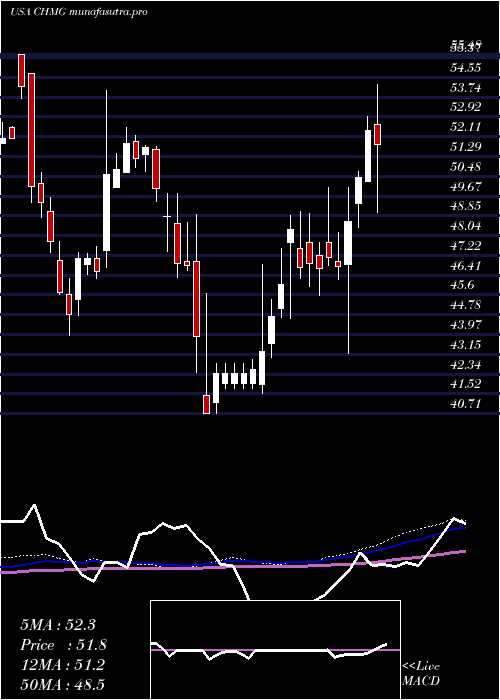Select the 48.04 price axis label
Viewport: 500px width, 700px height.
[x=466, y=226]
